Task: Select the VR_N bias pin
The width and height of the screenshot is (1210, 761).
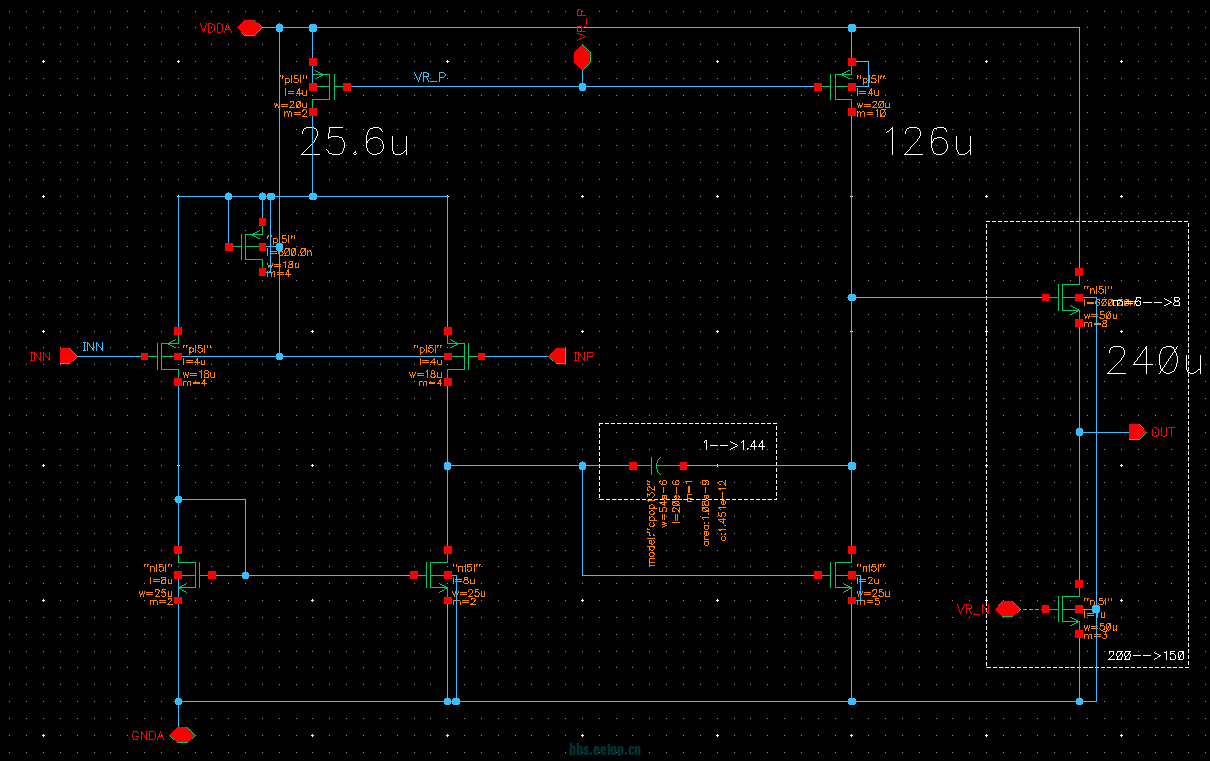Action: [1007, 608]
